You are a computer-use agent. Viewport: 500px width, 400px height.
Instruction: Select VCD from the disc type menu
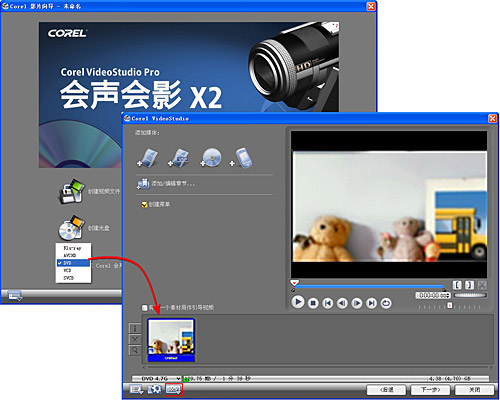(73, 270)
